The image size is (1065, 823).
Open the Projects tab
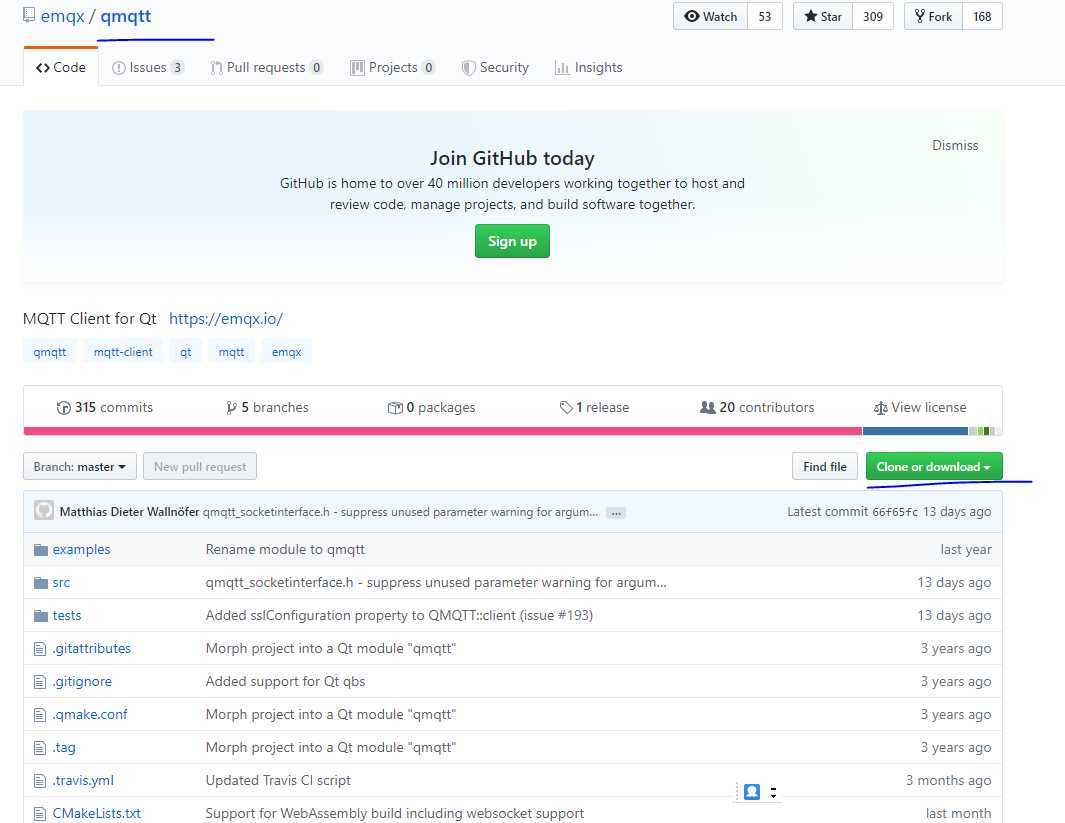392,67
